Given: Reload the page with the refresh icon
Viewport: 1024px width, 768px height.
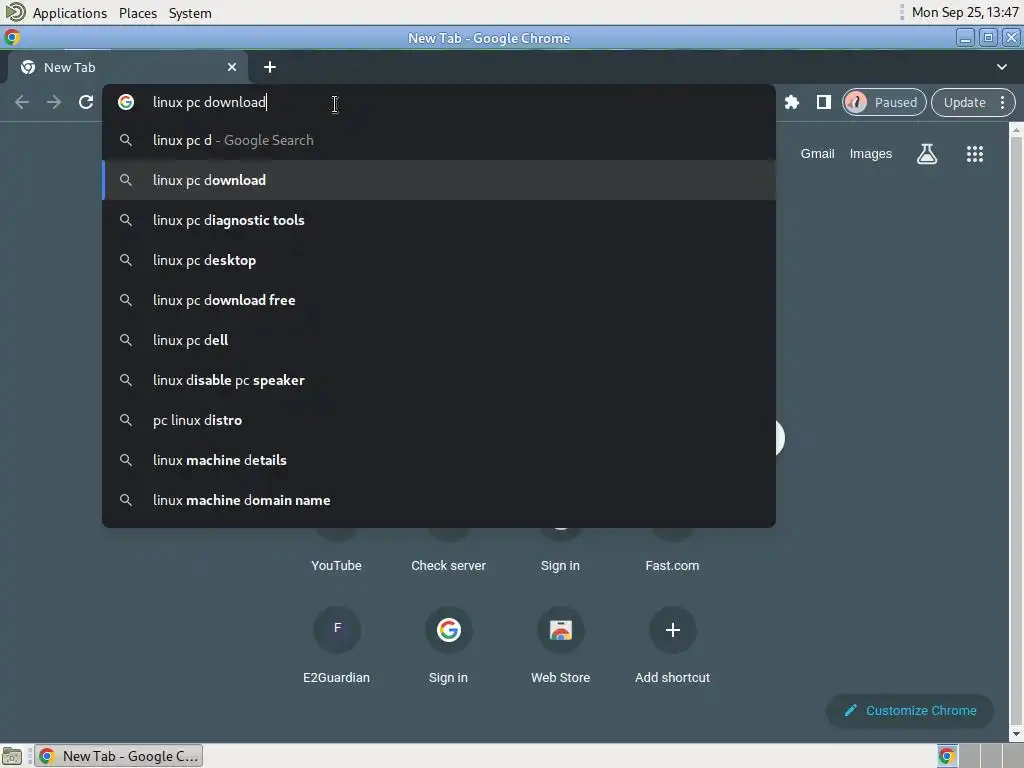Looking at the screenshot, I should pos(86,103).
